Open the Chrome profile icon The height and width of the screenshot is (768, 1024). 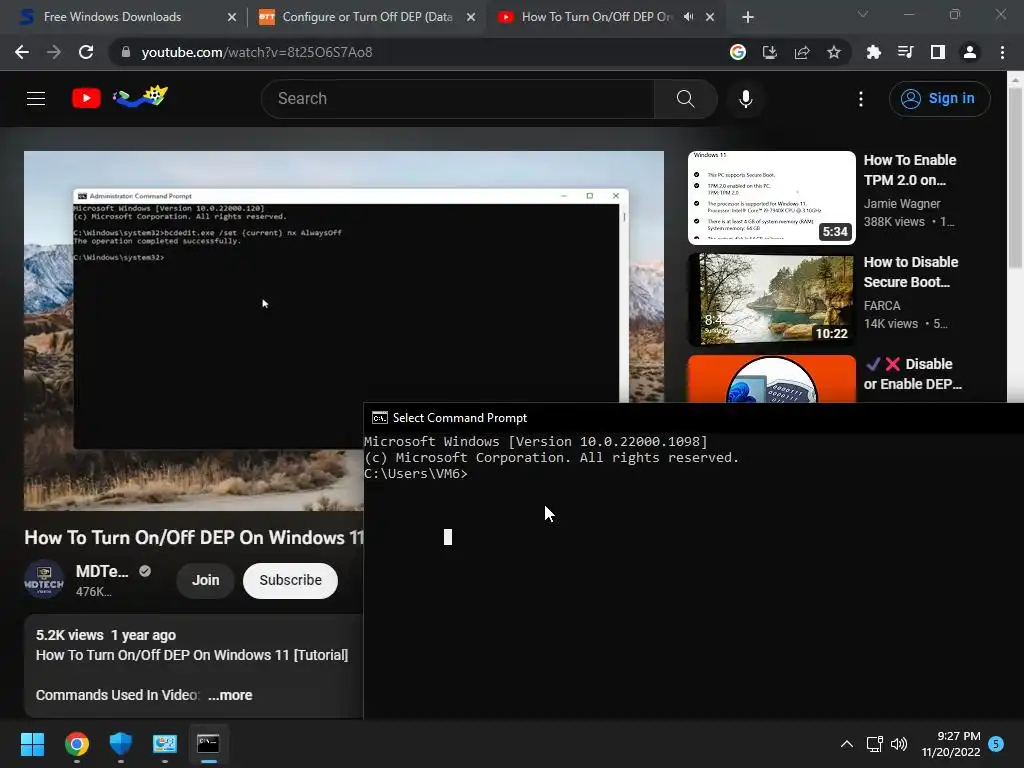coord(969,52)
